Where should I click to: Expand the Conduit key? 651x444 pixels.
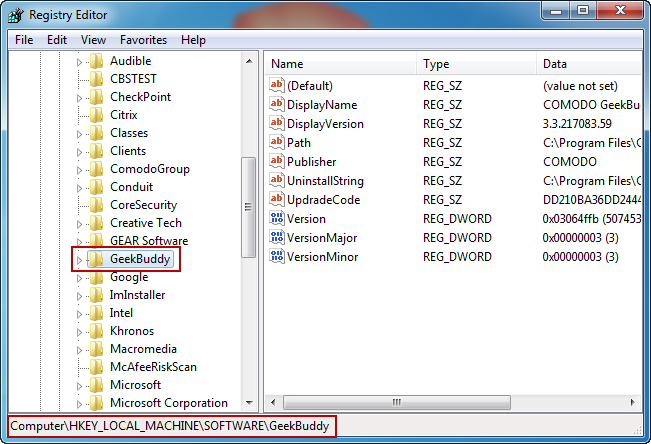79,188
